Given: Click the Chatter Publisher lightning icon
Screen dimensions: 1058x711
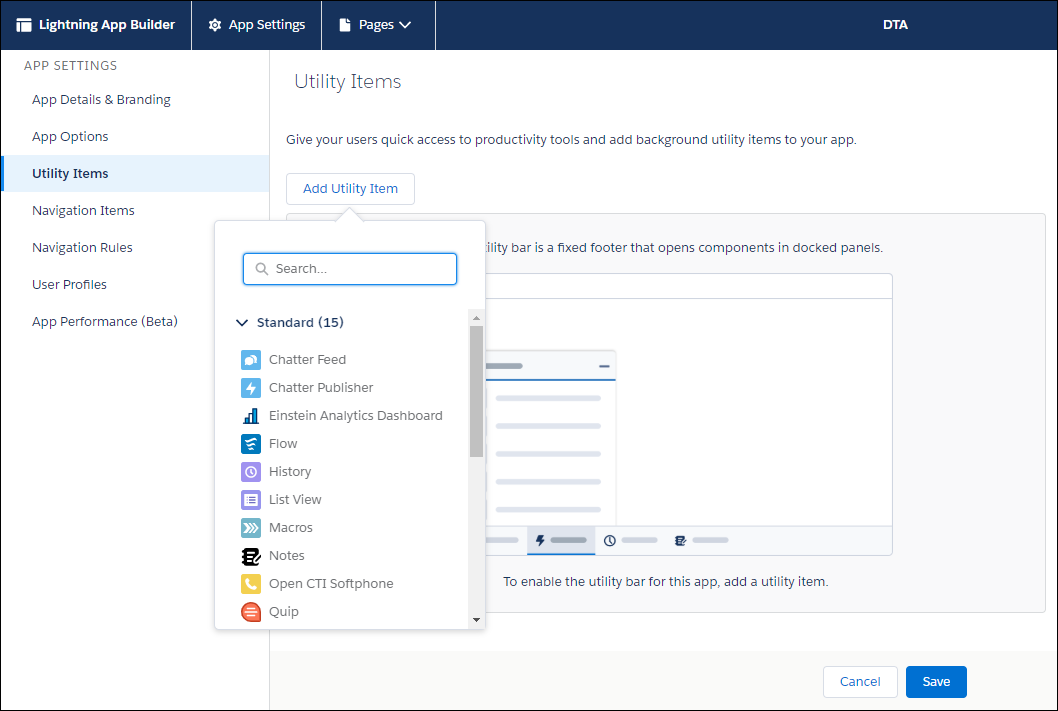Looking at the screenshot, I should [x=251, y=388].
